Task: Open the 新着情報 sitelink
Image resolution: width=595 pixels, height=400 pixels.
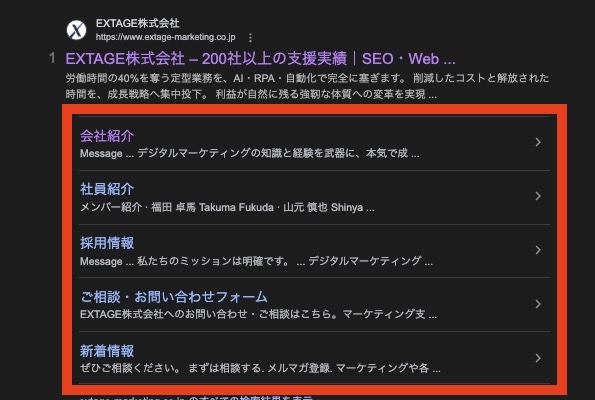Action: [x=107, y=351]
